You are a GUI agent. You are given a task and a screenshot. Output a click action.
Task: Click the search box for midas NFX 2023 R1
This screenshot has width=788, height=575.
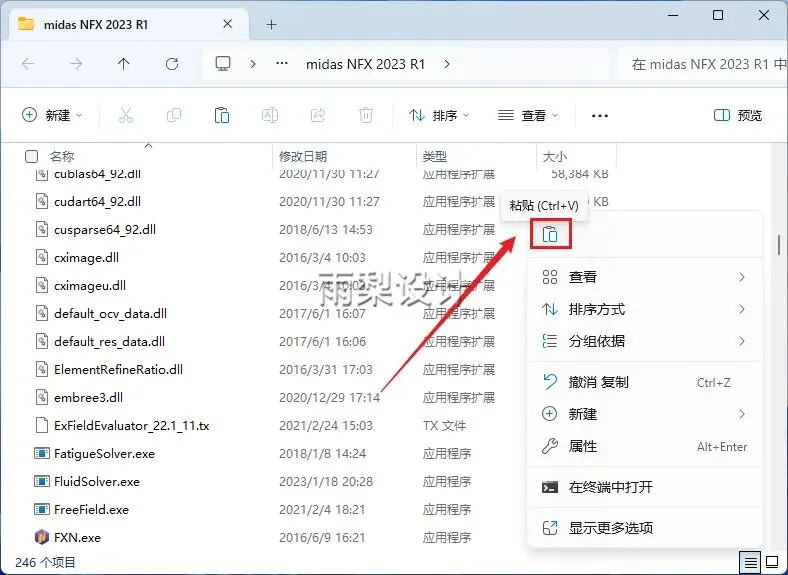703,64
